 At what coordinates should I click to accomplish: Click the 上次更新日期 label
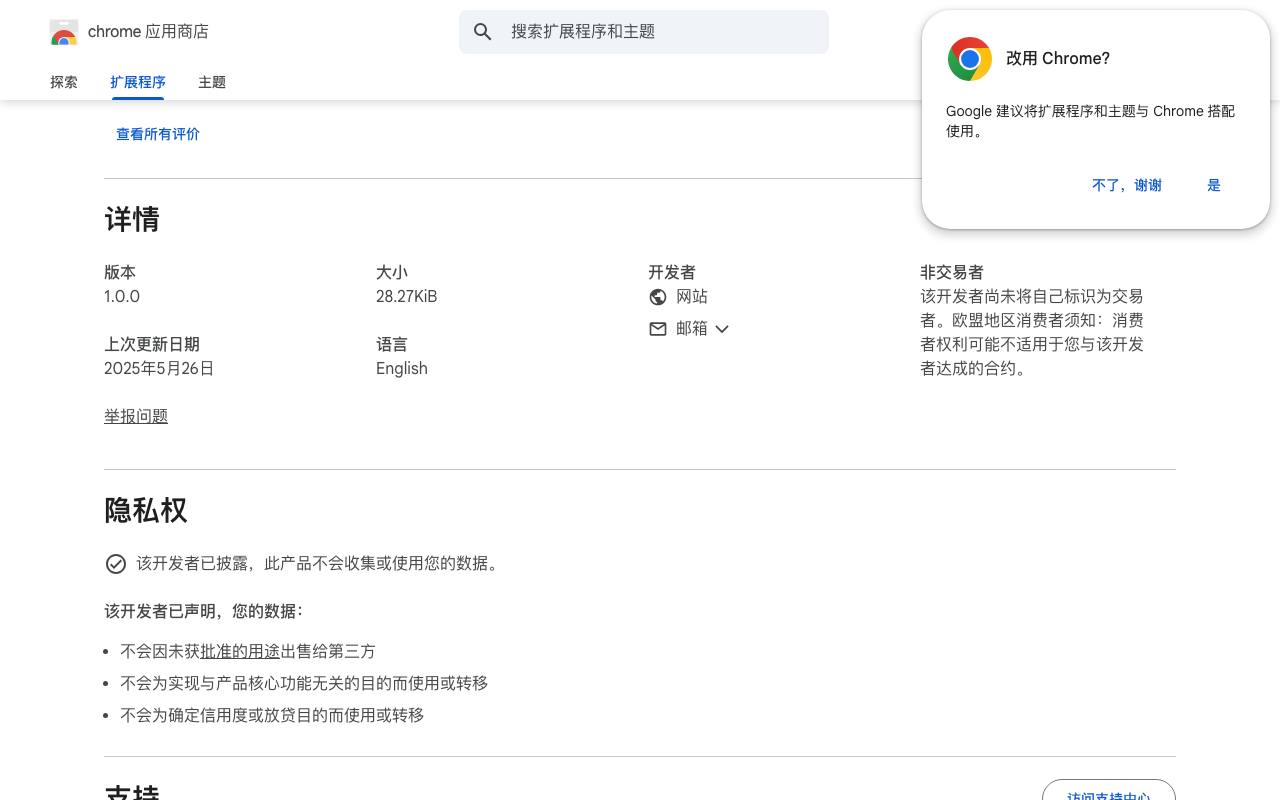tap(152, 345)
